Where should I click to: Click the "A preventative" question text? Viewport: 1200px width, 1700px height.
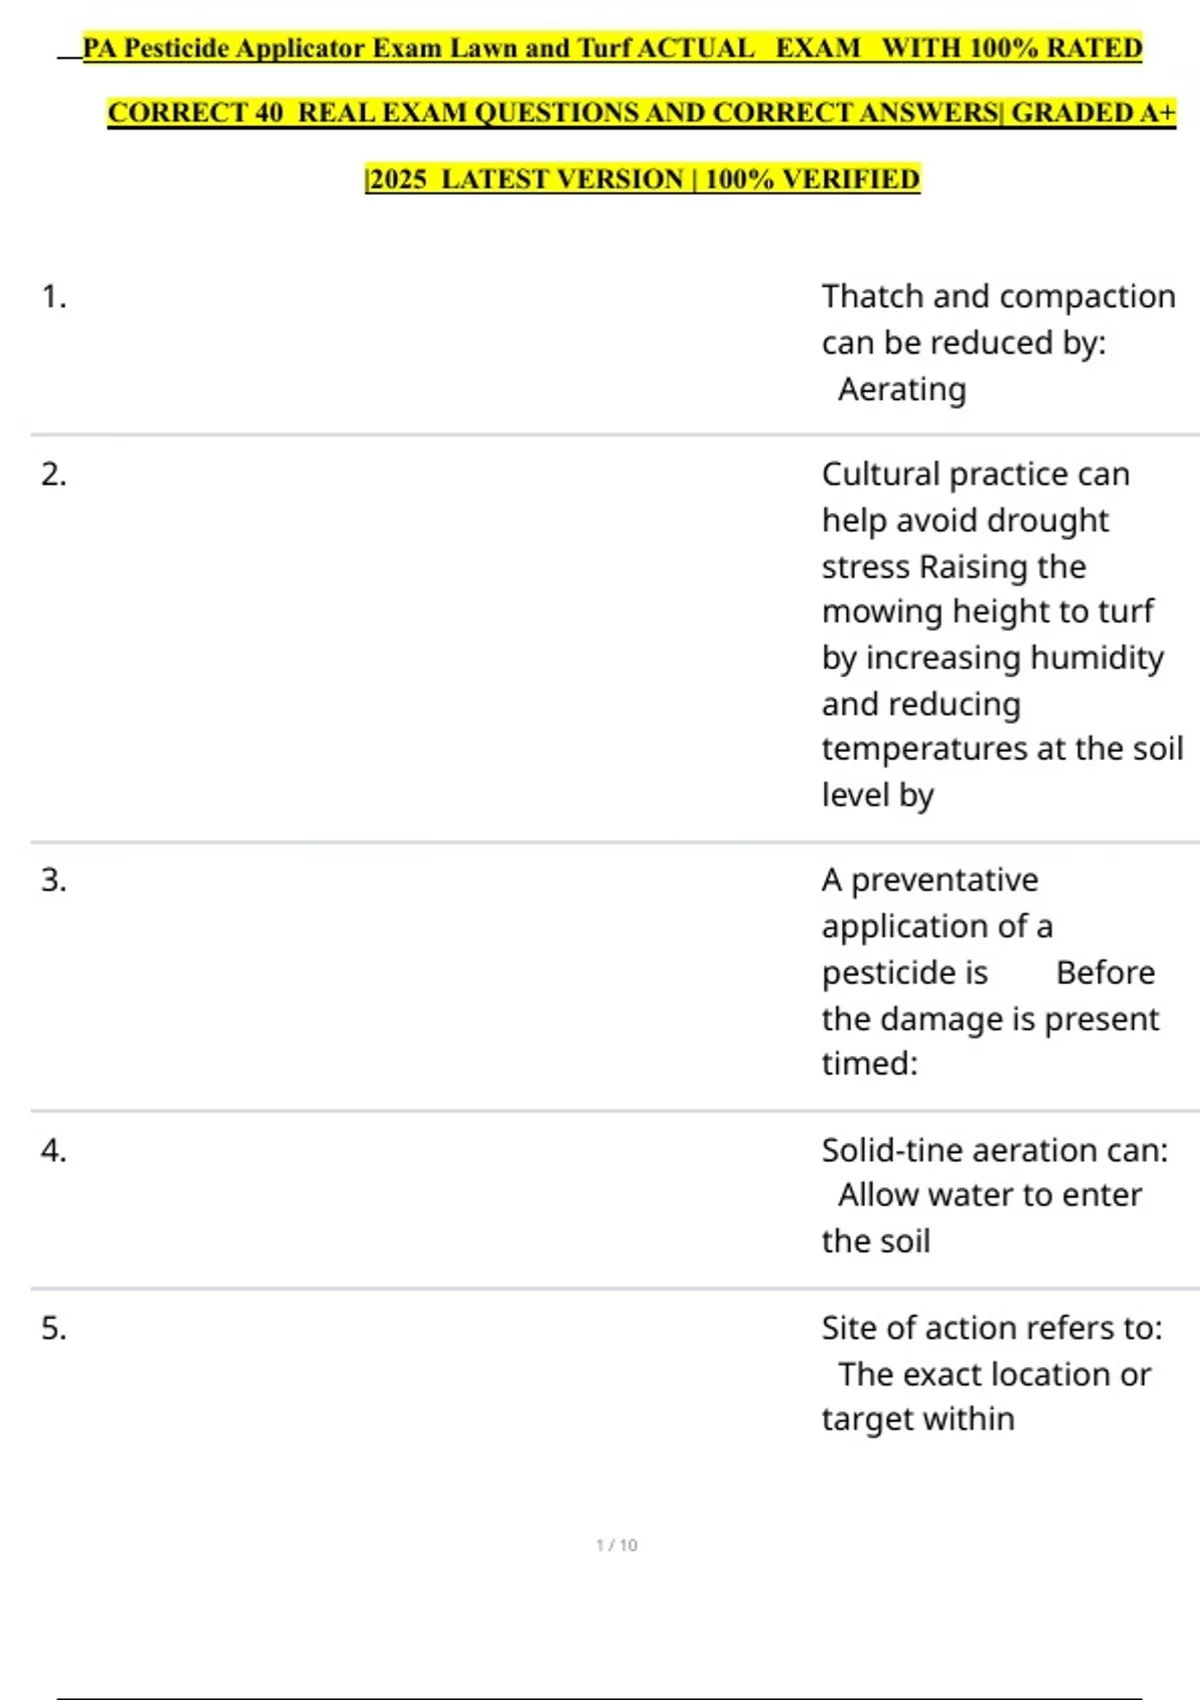[930, 880]
